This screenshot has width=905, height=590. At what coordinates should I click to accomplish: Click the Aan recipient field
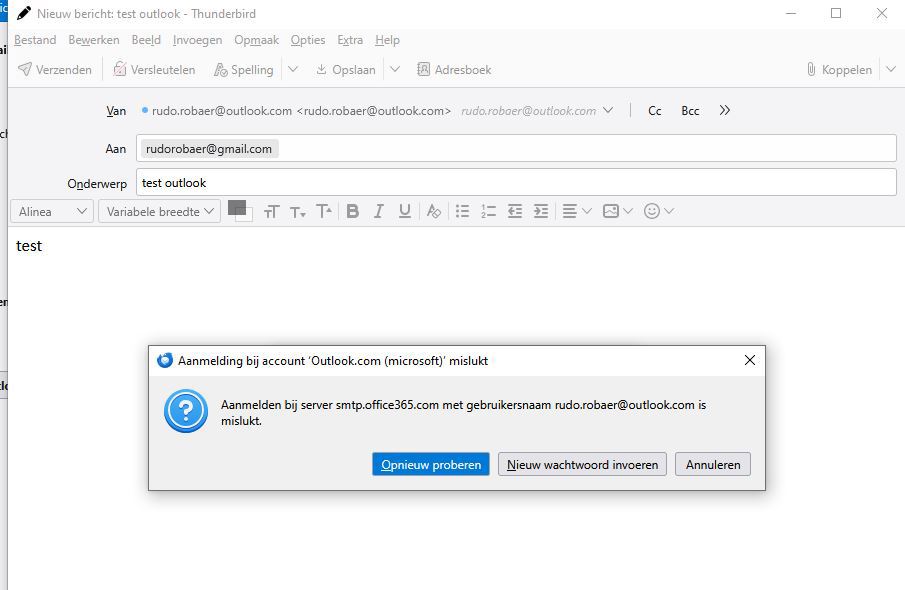516,148
